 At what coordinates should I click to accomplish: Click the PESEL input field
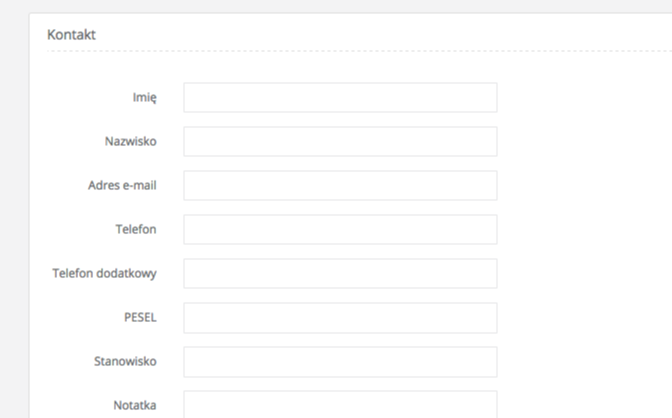click(x=340, y=318)
